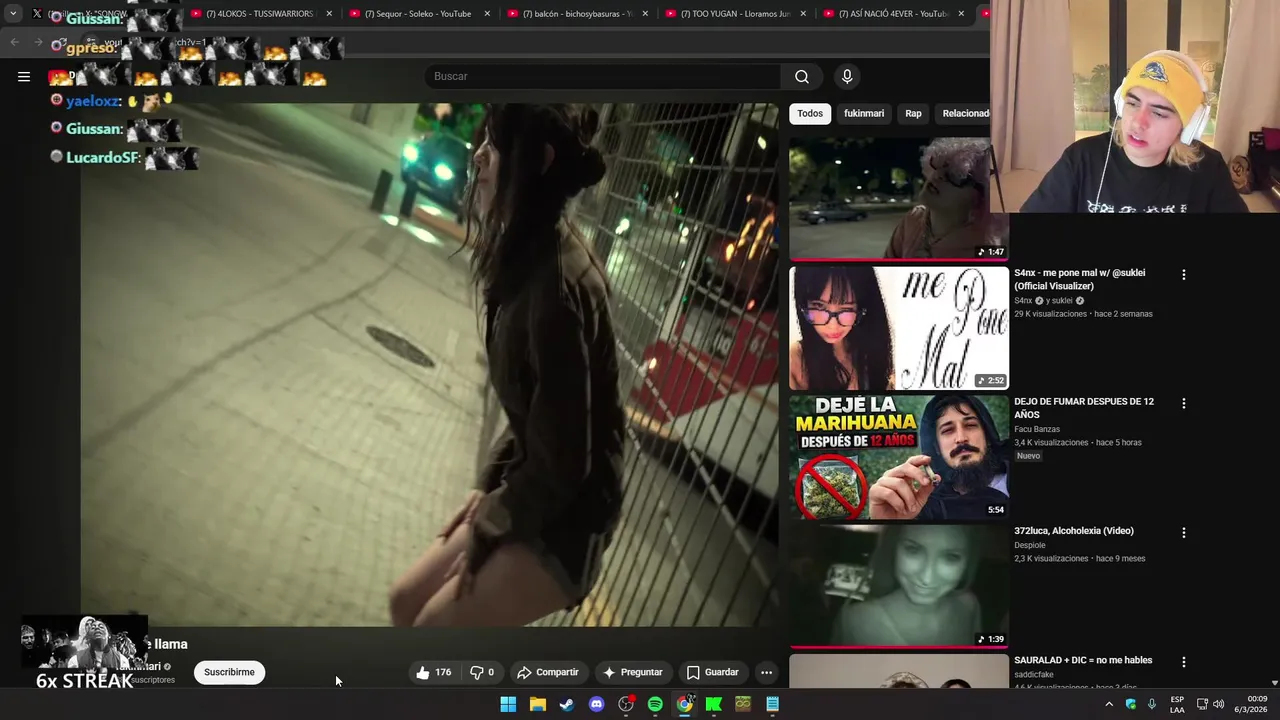Open Discord from the taskbar
1280x720 pixels.
coord(597,704)
